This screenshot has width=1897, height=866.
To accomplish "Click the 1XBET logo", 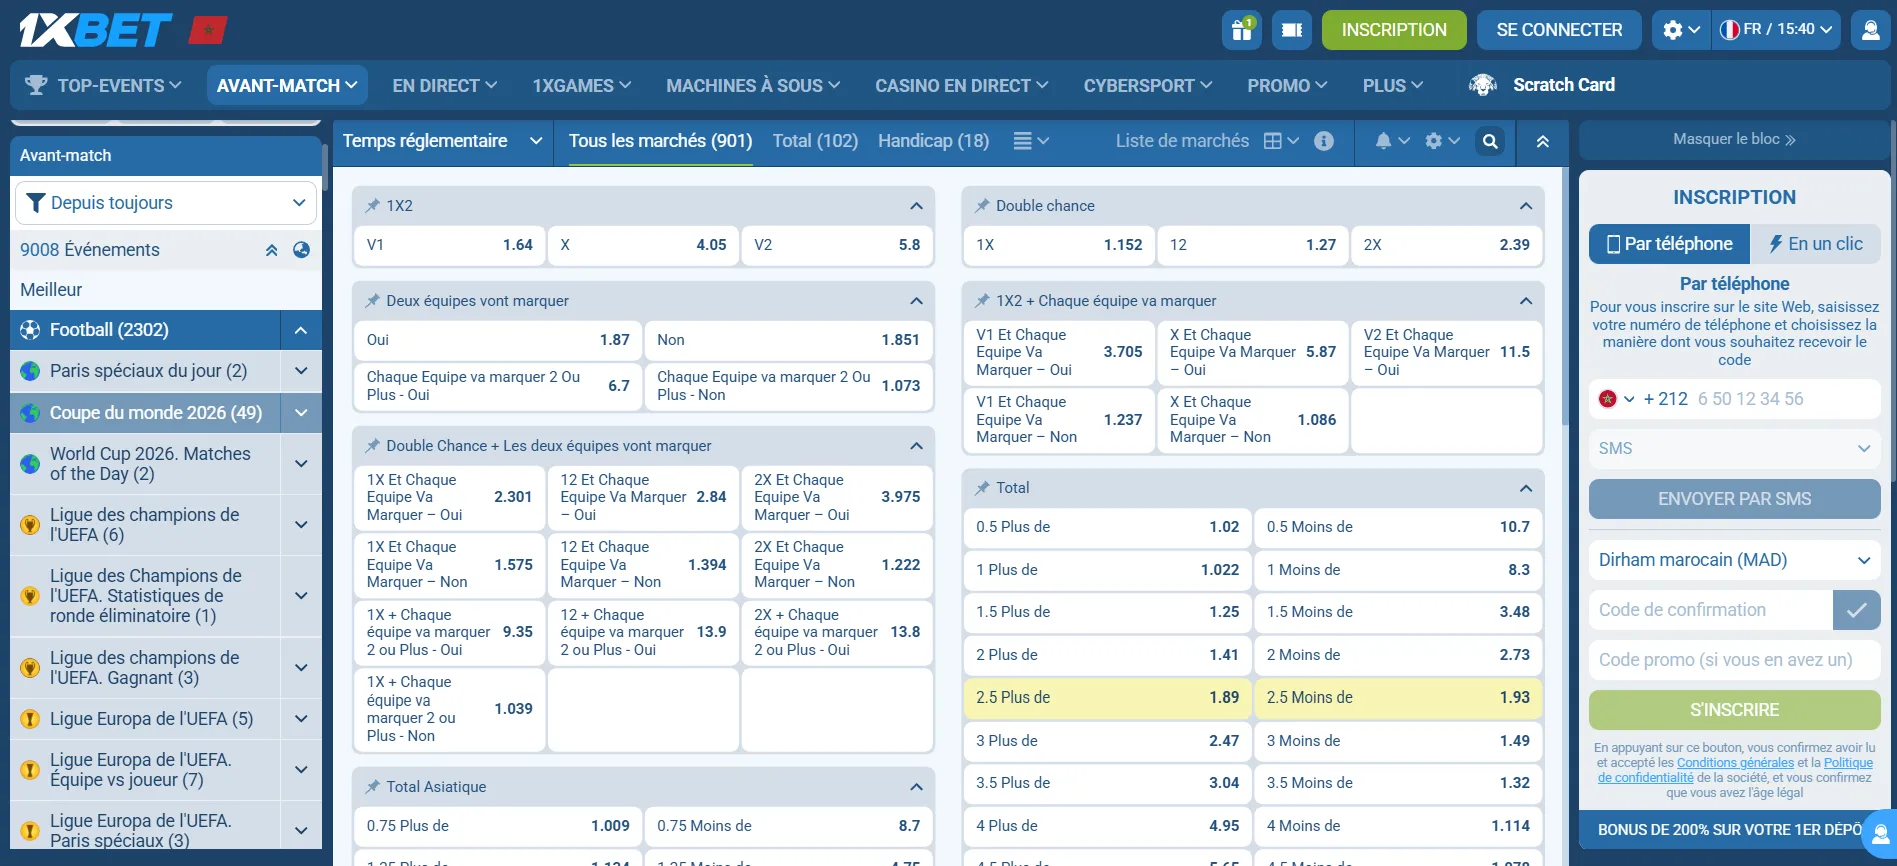I will [x=96, y=30].
